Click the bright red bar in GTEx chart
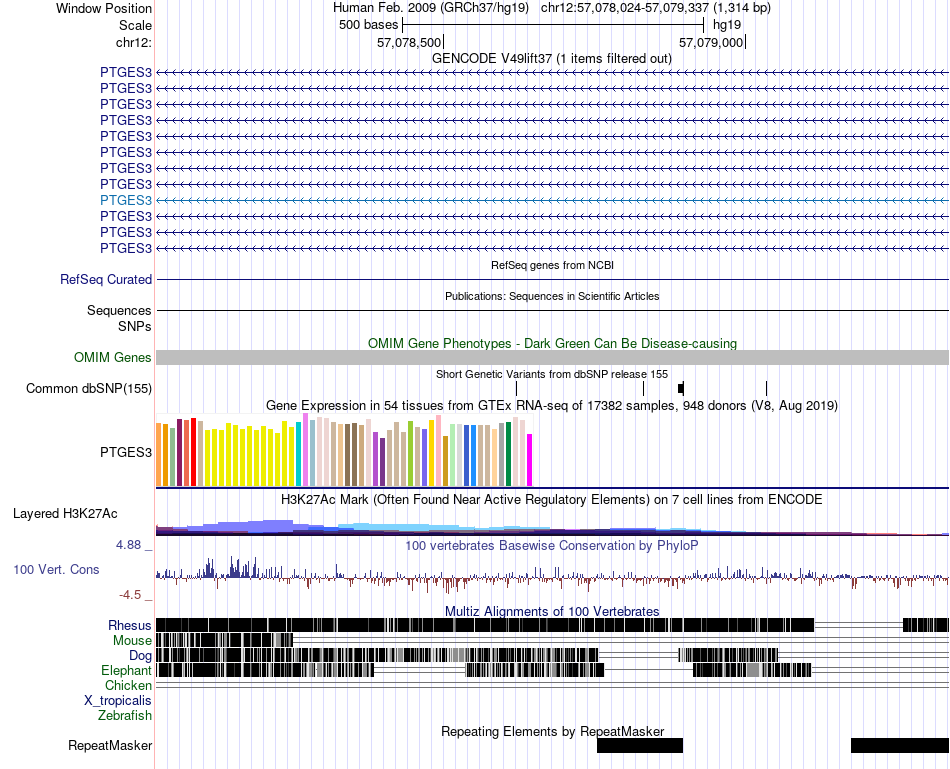 (194, 451)
